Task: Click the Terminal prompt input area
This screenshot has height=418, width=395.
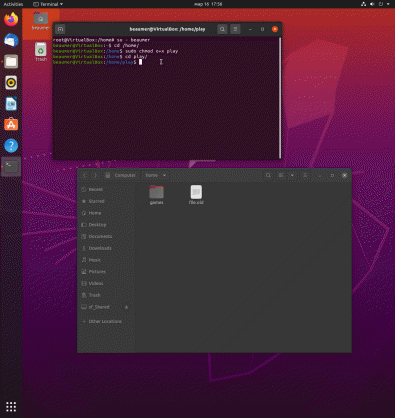Action: pyautogui.click(x=140, y=62)
